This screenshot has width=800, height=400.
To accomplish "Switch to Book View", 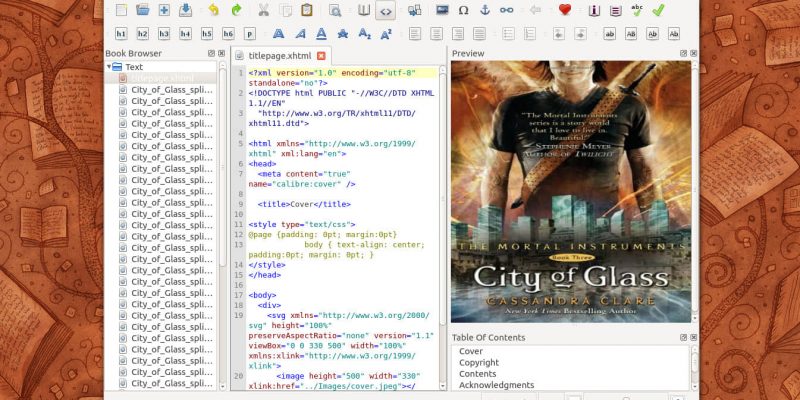I will 363,10.
